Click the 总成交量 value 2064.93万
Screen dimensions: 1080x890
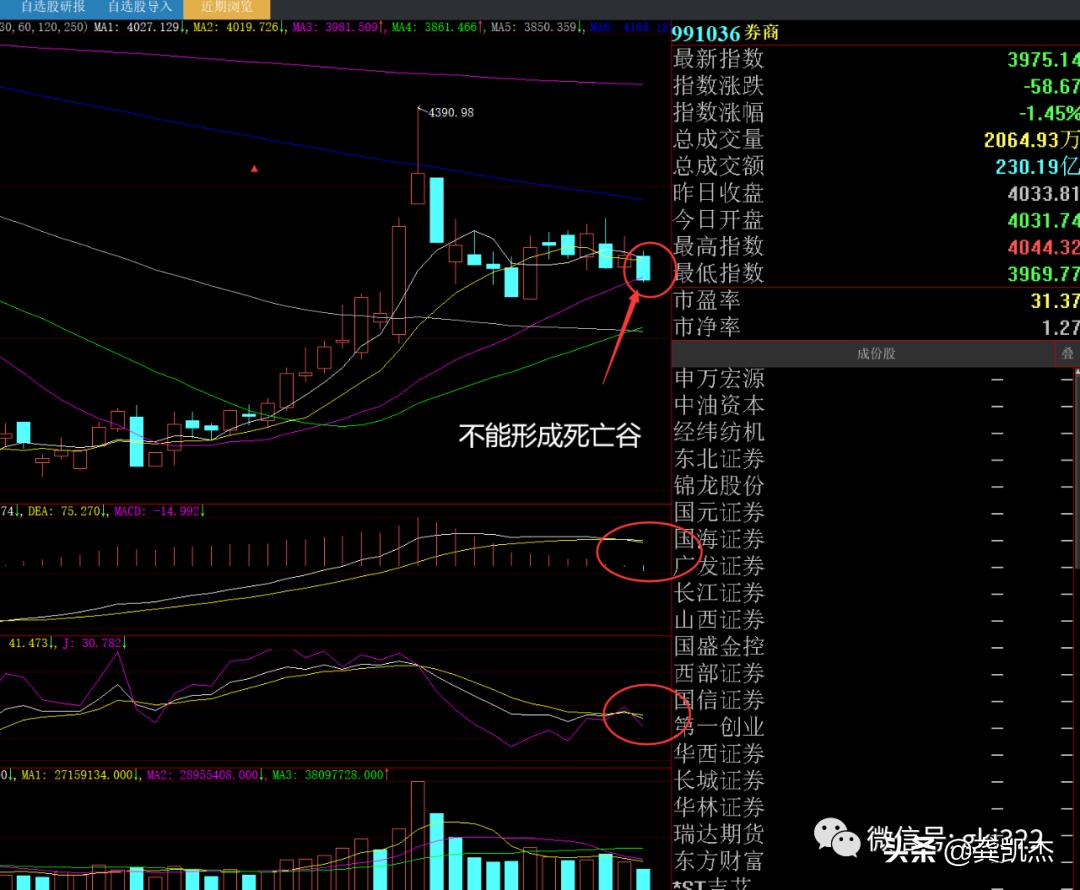coord(1031,141)
